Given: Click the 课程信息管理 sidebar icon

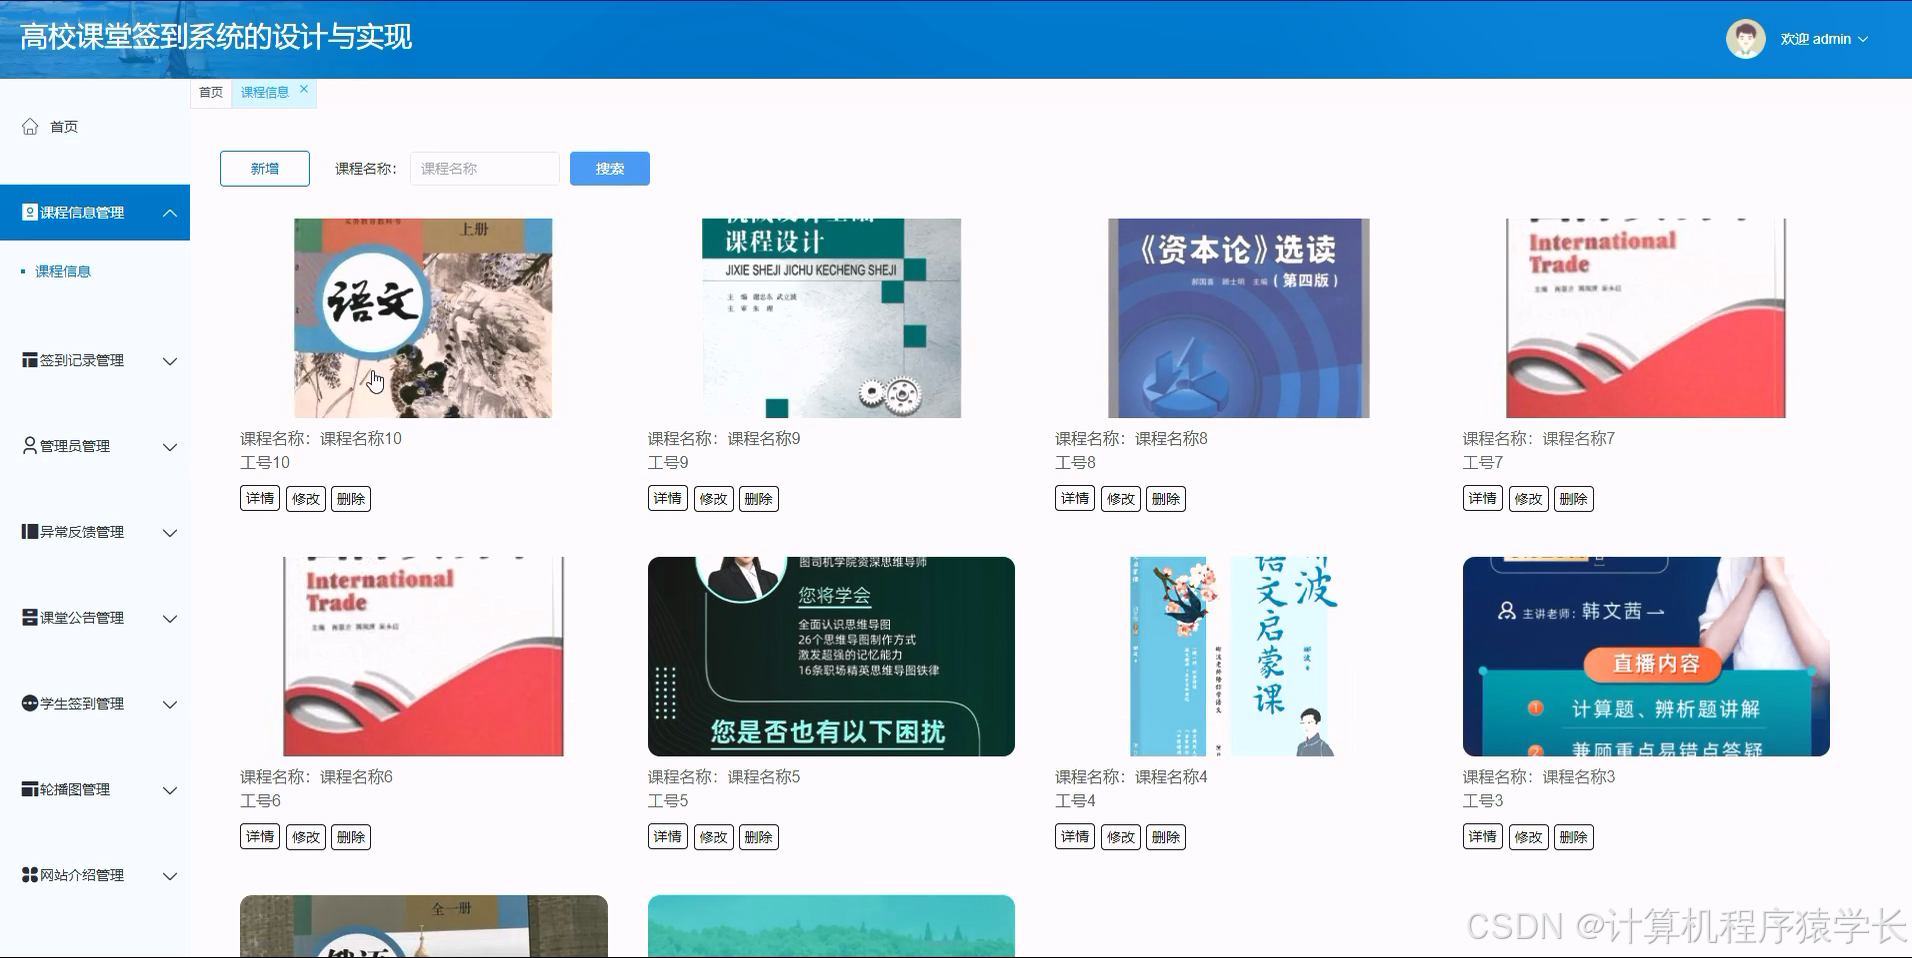Looking at the screenshot, I should click(30, 212).
